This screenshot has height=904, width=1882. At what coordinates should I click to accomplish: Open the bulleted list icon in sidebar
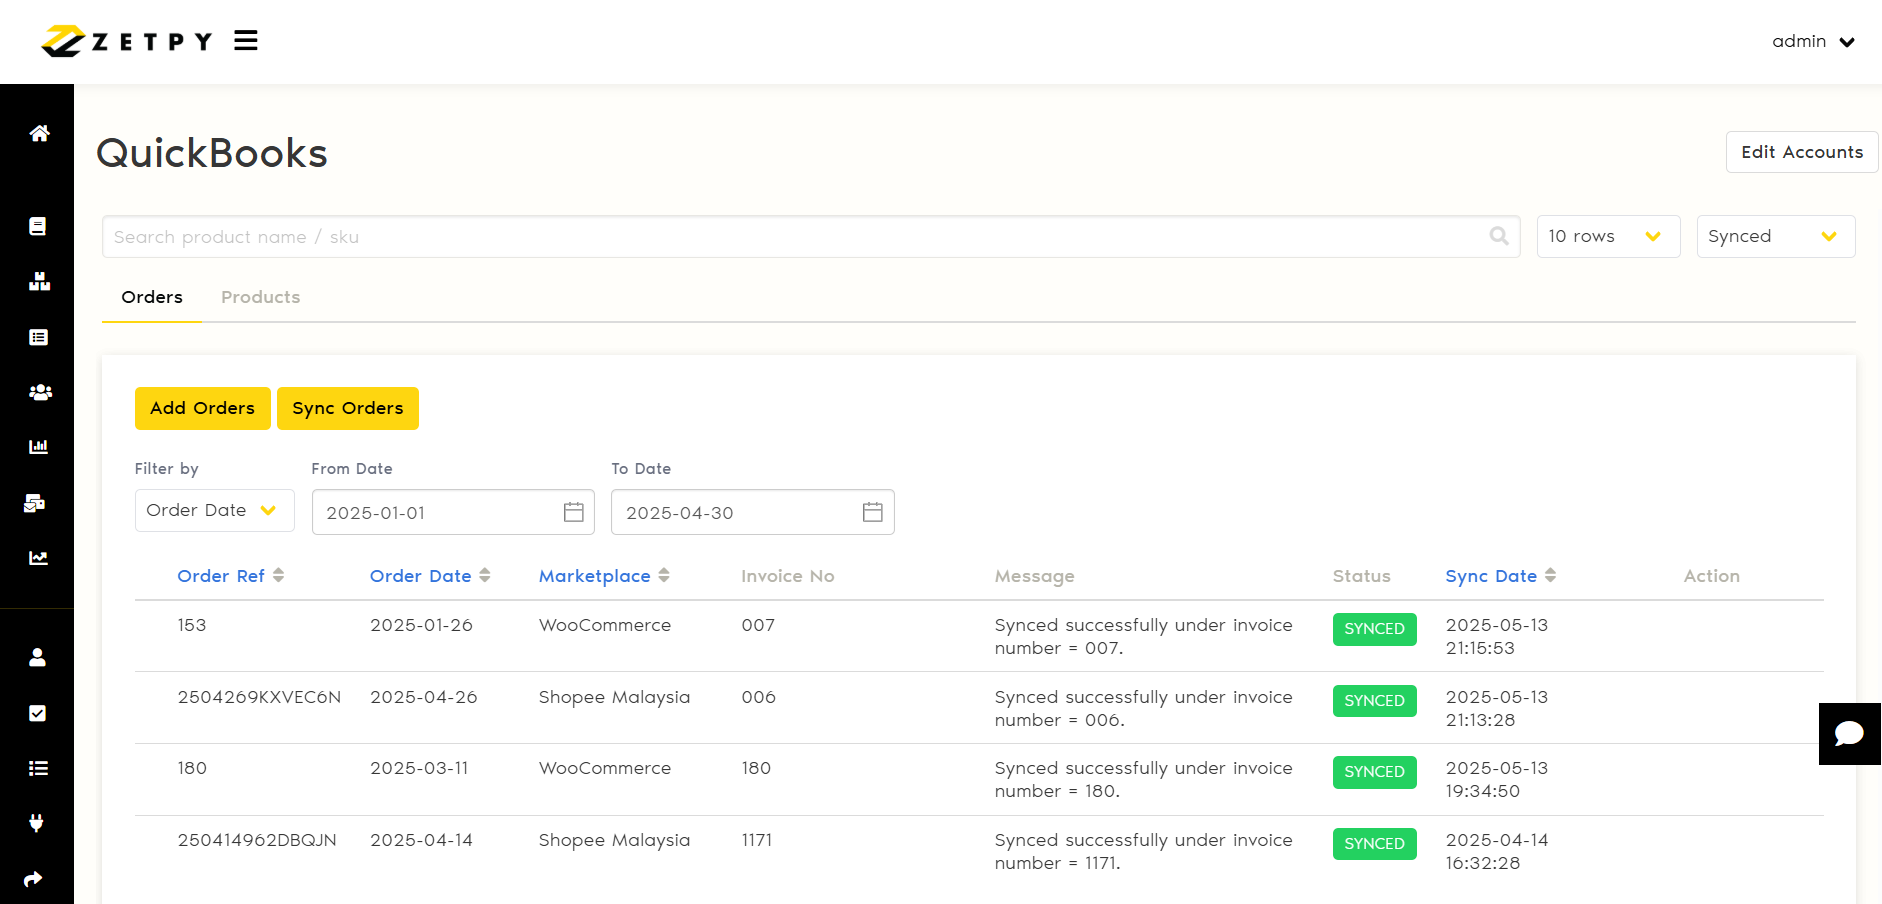click(38, 768)
